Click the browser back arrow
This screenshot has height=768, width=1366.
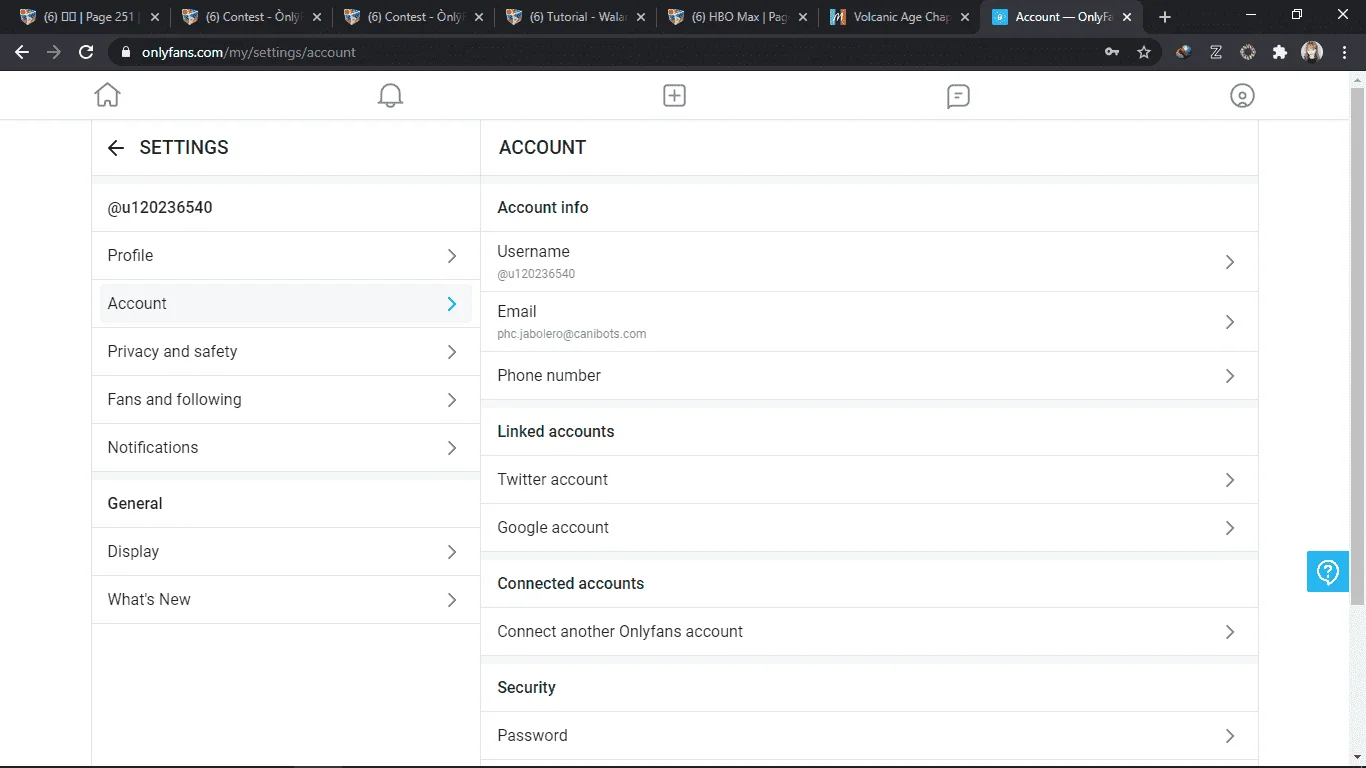[22, 52]
